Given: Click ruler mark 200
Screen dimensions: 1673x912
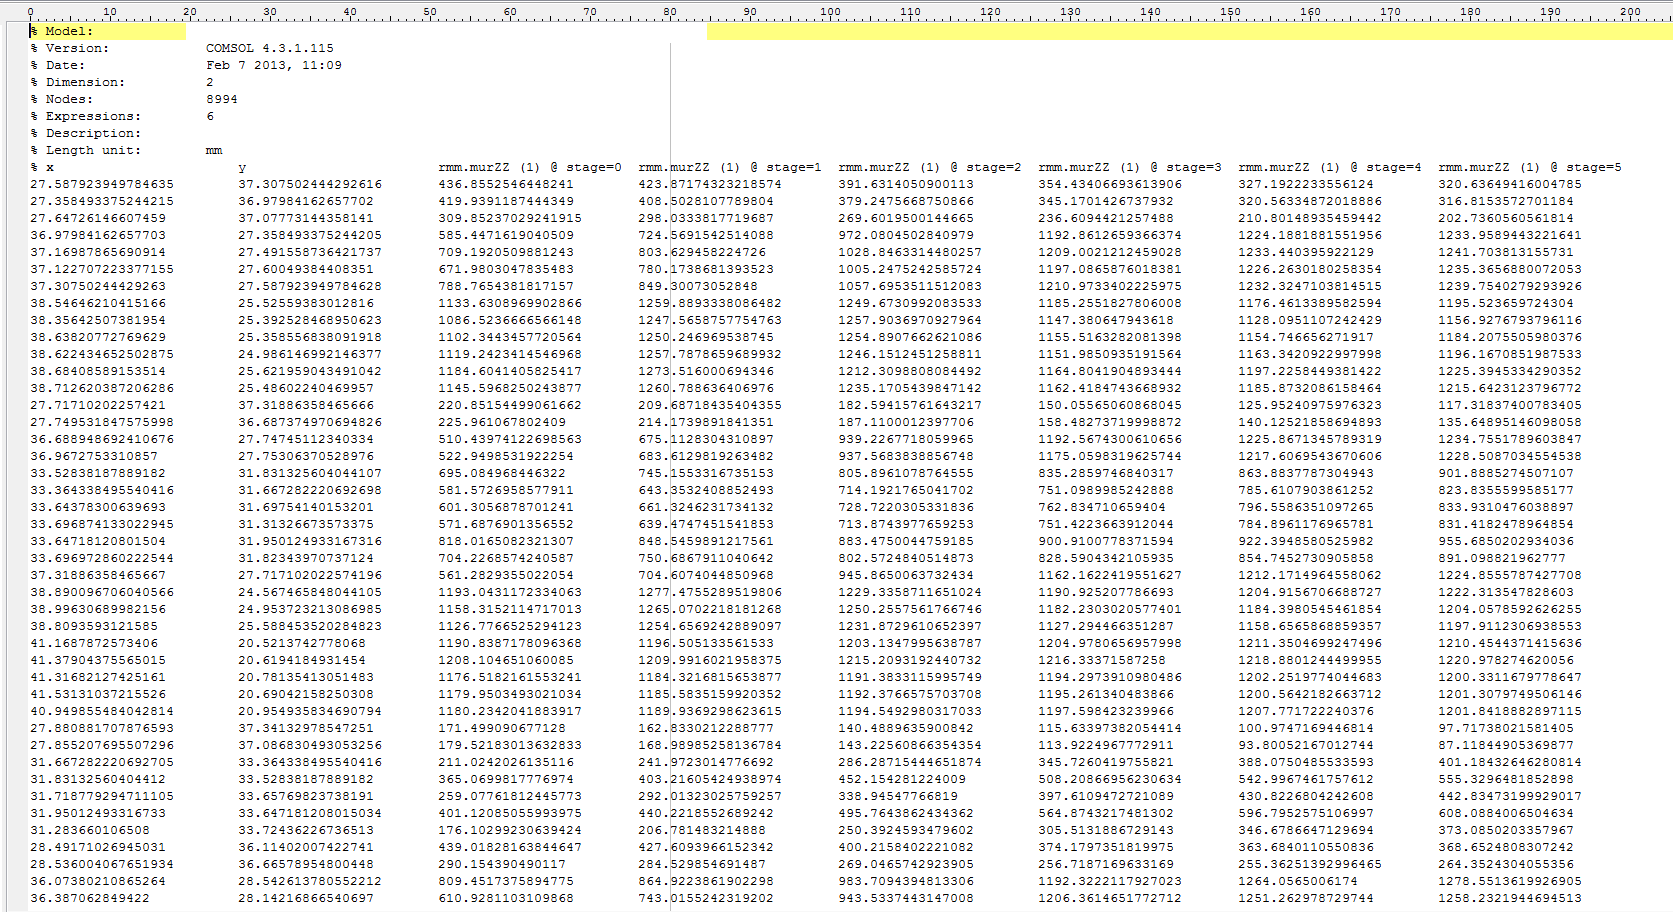Looking at the screenshot, I should click(1630, 12).
